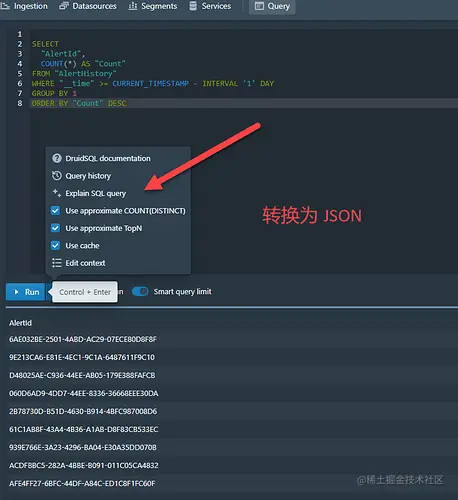Open the Datasources tab

(x=88, y=6)
